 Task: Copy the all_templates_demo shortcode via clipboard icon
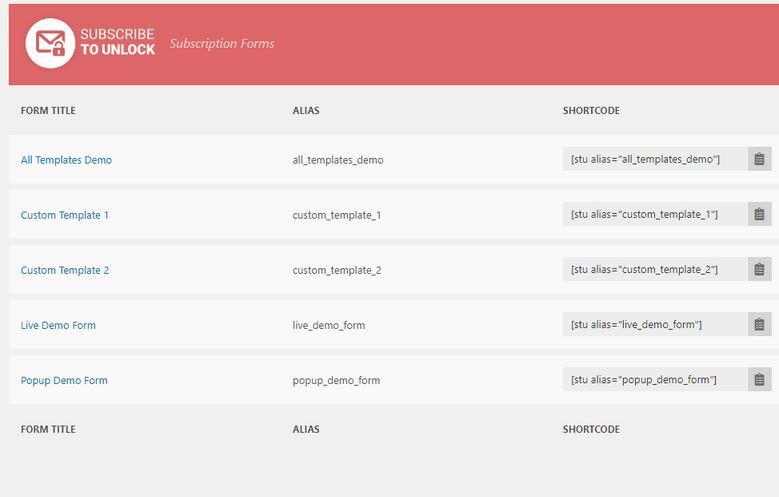click(760, 159)
